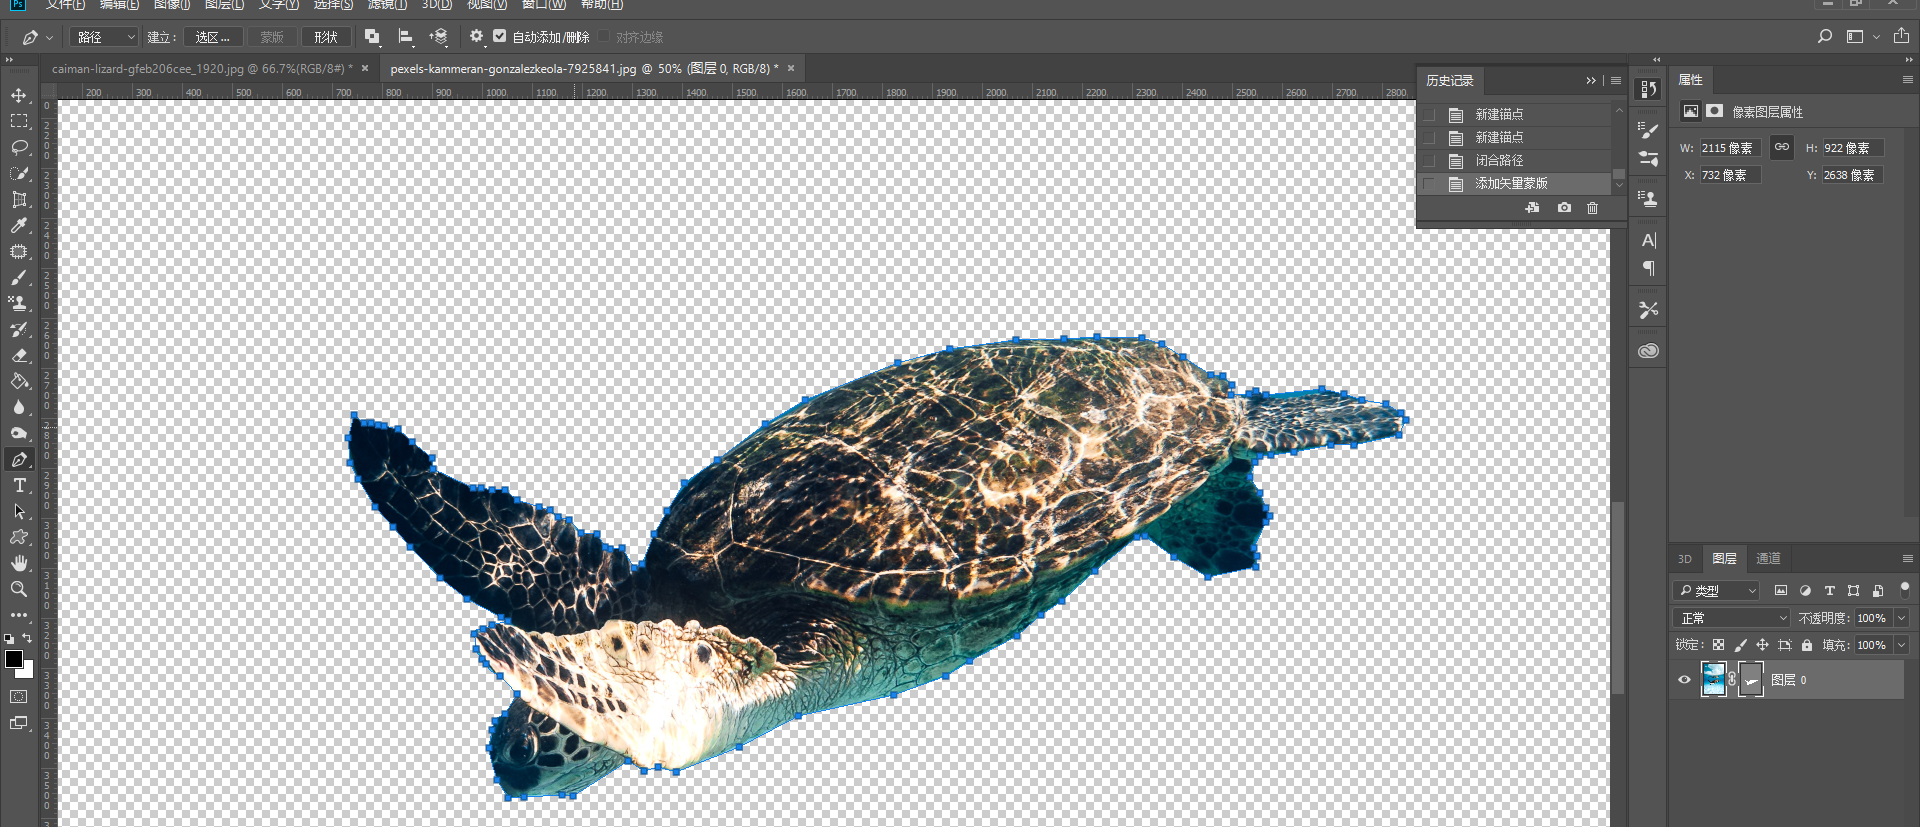Toggle filter for pixel layers
Image resolution: width=1920 pixels, height=827 pixels.
[1780, 590]
